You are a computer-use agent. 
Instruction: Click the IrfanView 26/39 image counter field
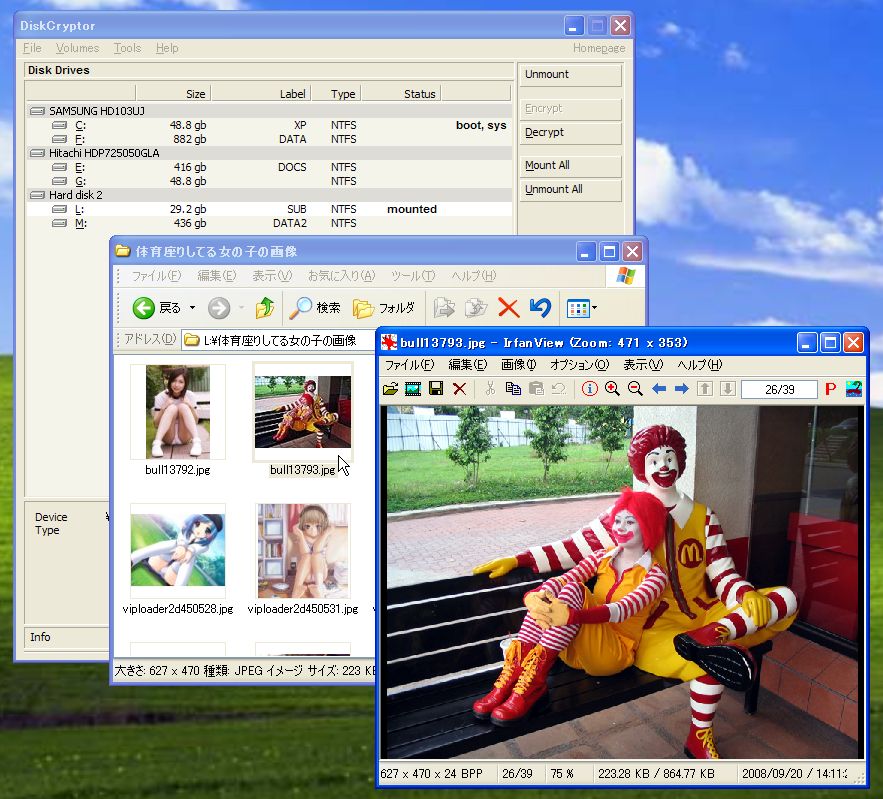(779, 389)
